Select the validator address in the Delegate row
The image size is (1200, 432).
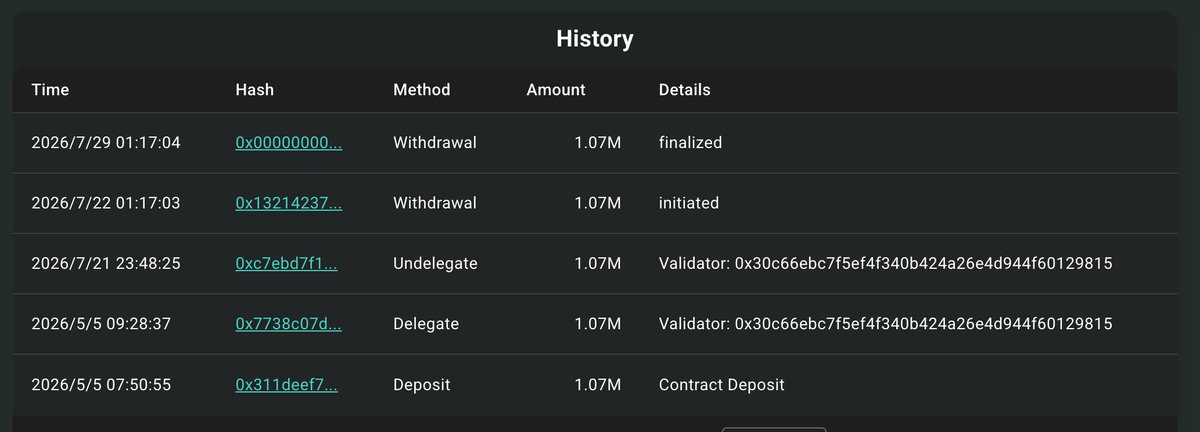pos(924,324)
